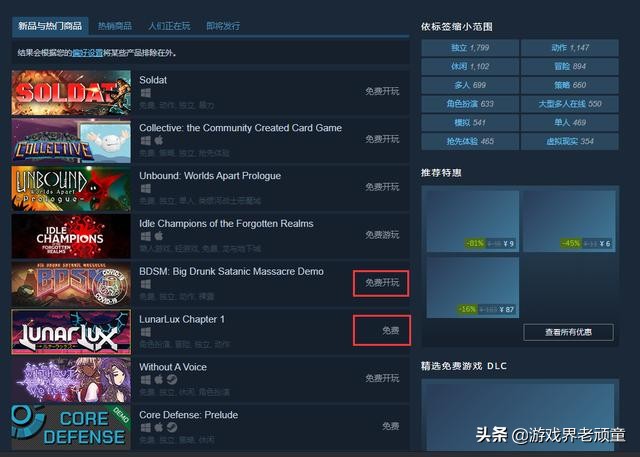Screen dimensions: 640x457
Task: Open the LunarLux game capsule image
Action: pos(71,332)
